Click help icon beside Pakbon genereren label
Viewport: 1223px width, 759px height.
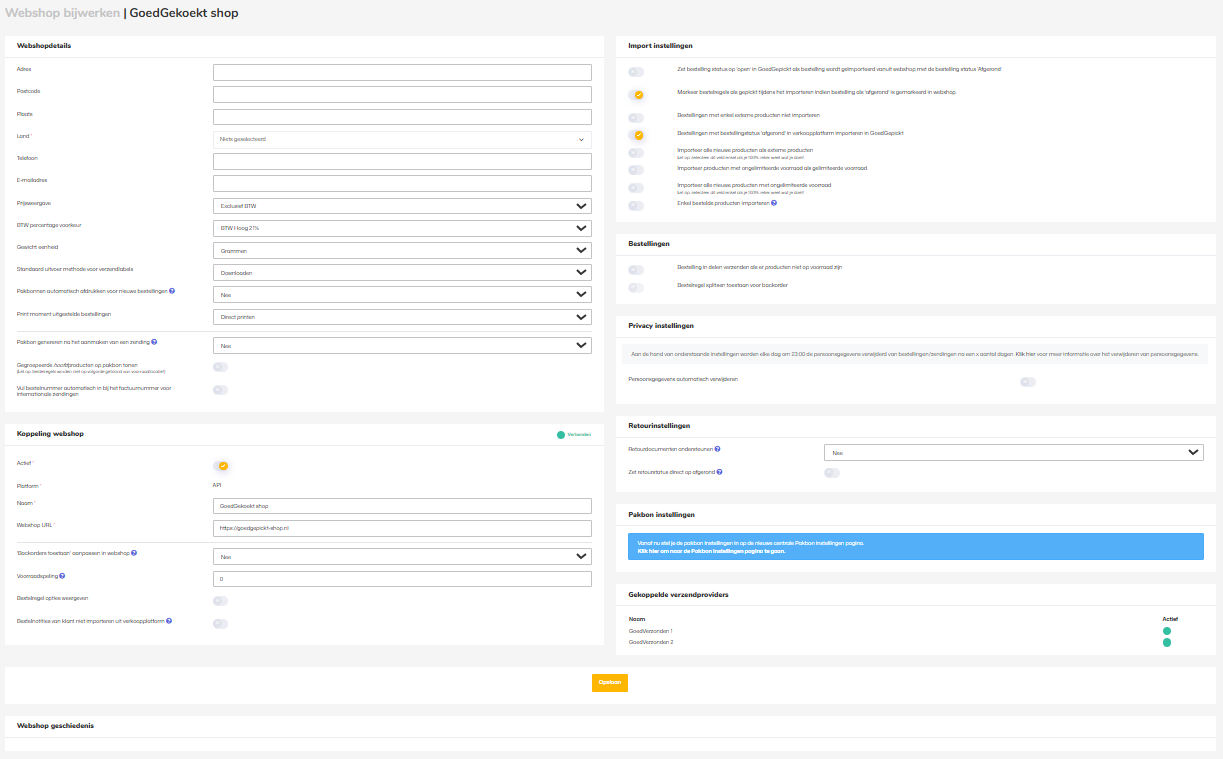click(x=152, y=341)
